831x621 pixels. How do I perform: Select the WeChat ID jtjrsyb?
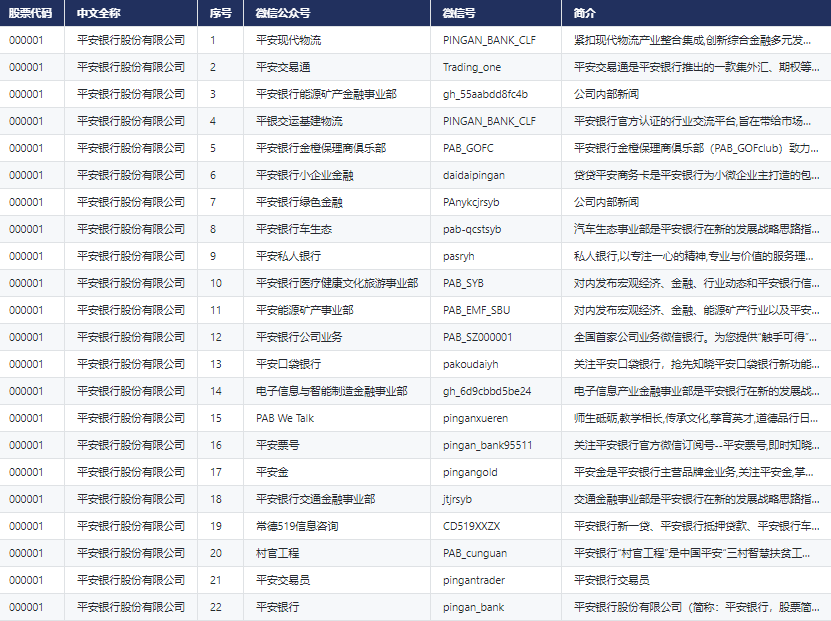click(x=457, y=500)
